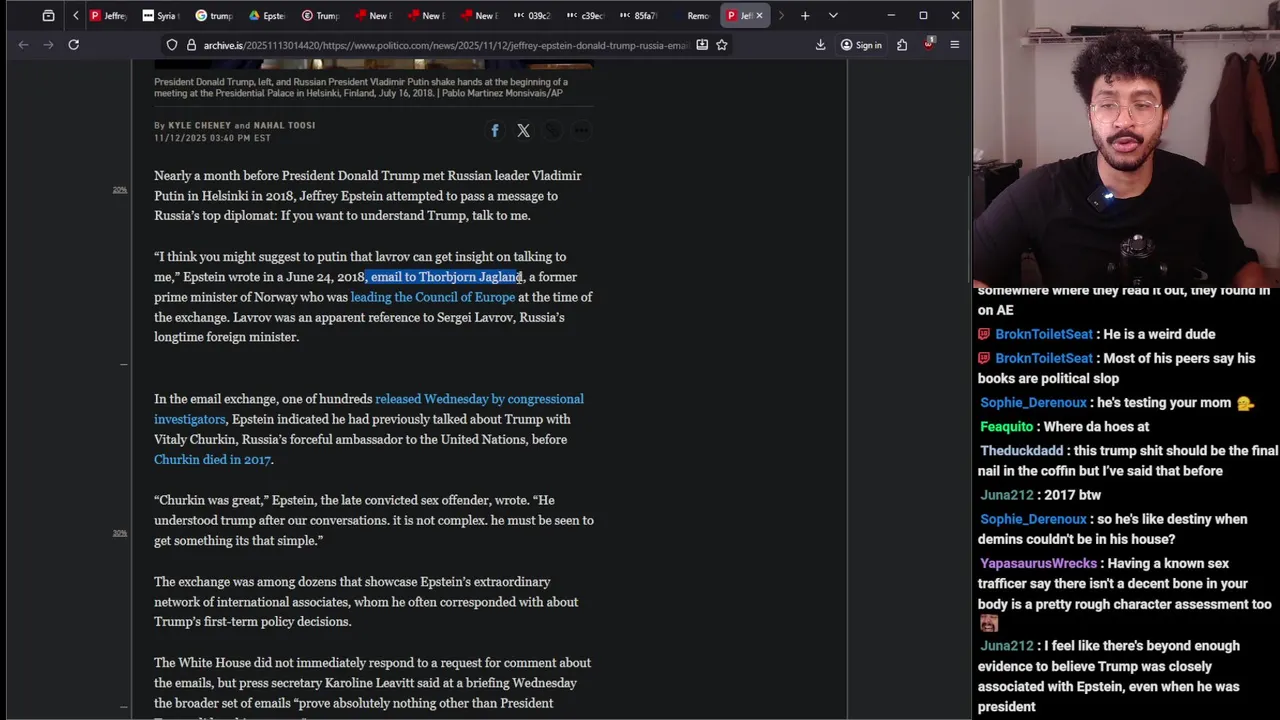Image resolution: width=1280 pixels, height=720 pixels.
Task: Switch to the first Jeffrey tab
Action: [109, 15]
